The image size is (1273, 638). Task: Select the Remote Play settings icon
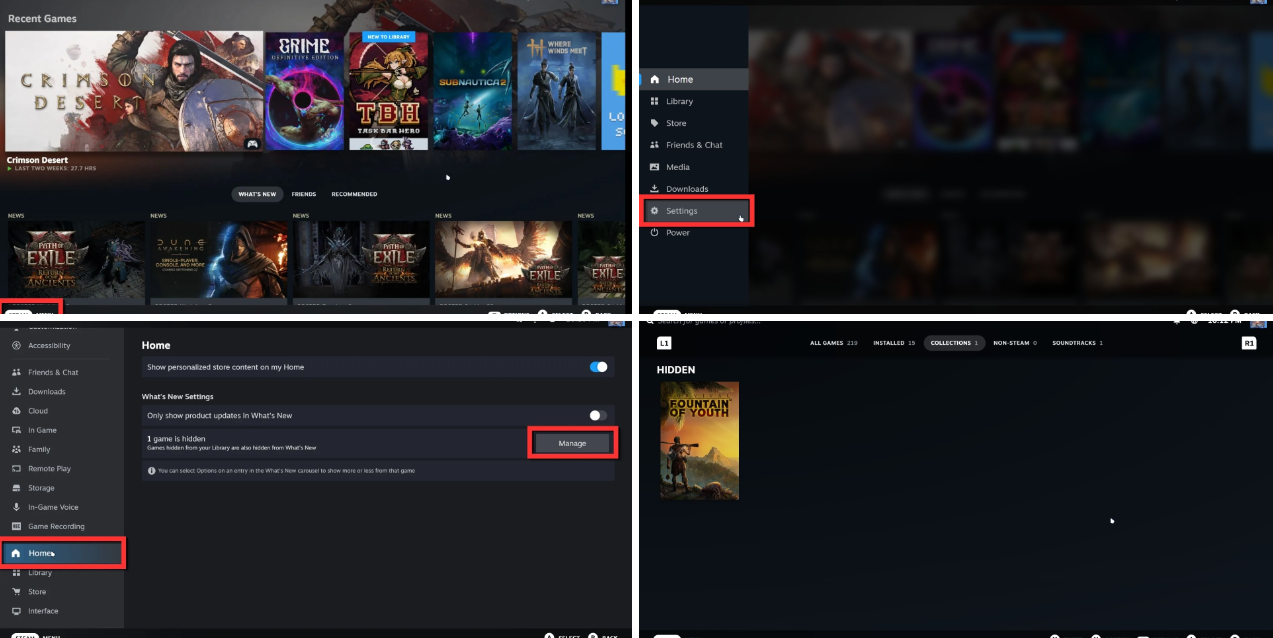pos(16,469)
